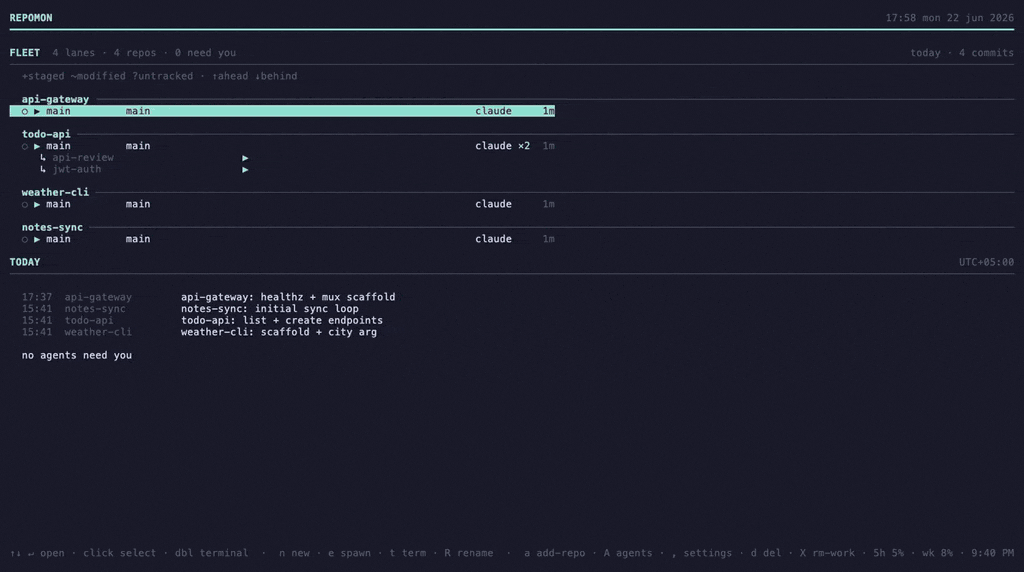Select the api-review sub-lane
This screenshot has height=572, width=1024.
83,157
